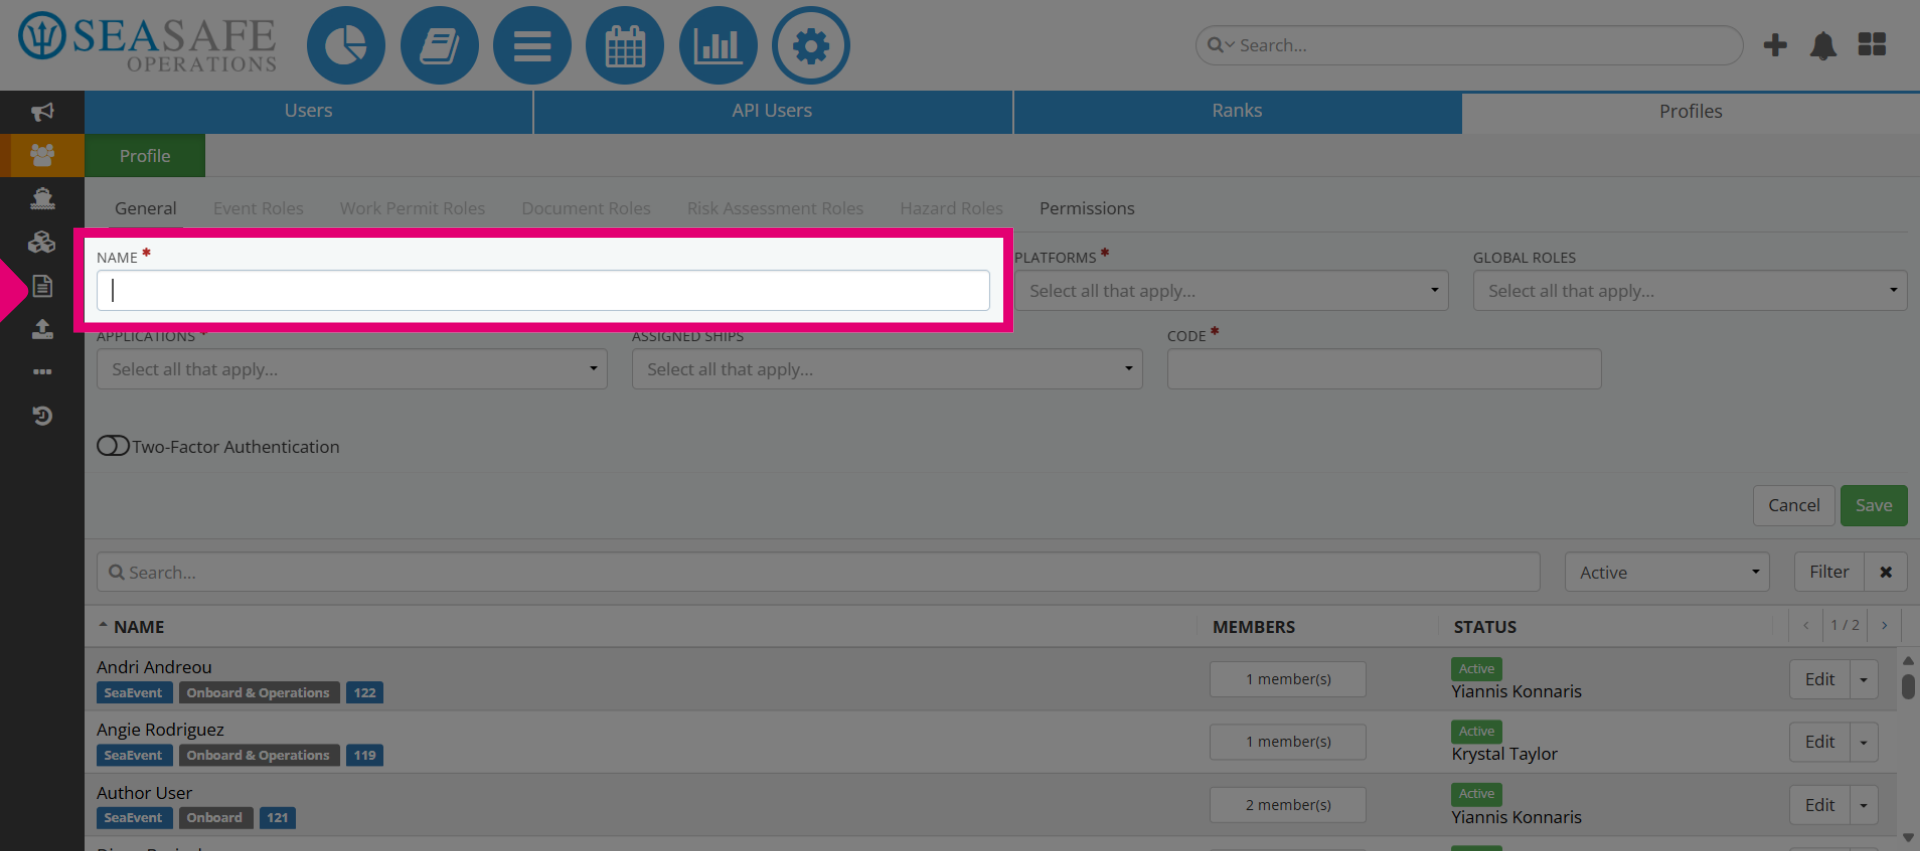Select the users group sidebar icon

click(42, 155)
